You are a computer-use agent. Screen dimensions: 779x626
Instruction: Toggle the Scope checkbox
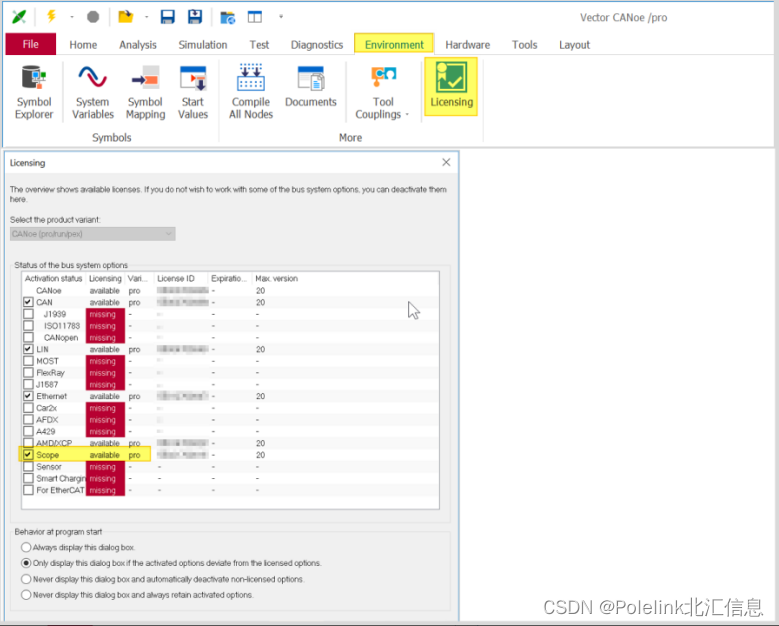click(28, 455)
